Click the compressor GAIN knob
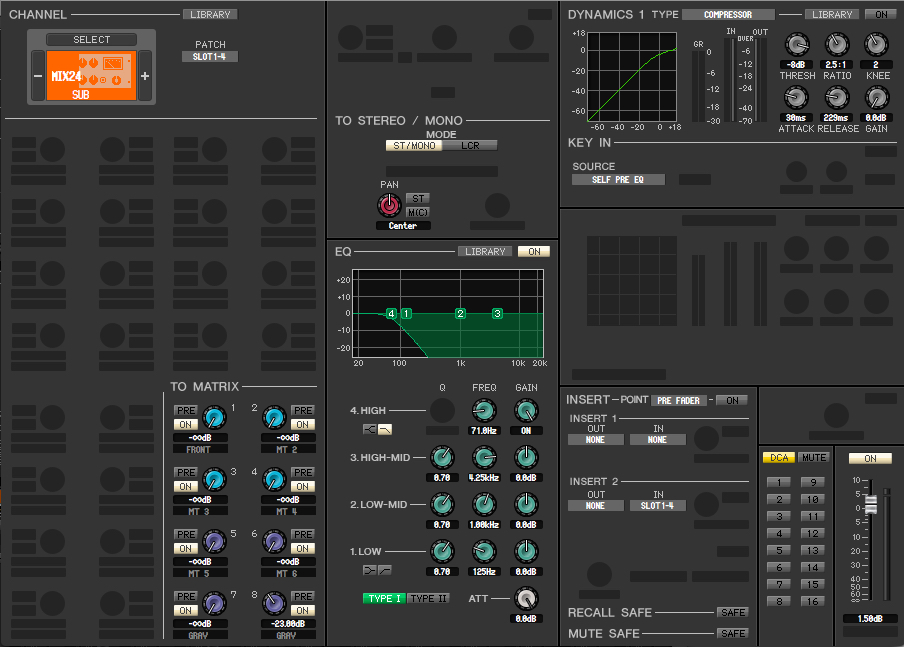904x647 pixels. click(x=876, y=97)
